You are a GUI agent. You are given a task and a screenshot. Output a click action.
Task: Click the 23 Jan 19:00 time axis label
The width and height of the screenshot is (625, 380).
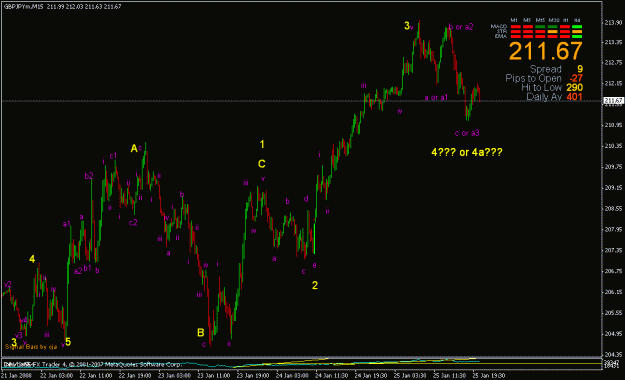253,376
